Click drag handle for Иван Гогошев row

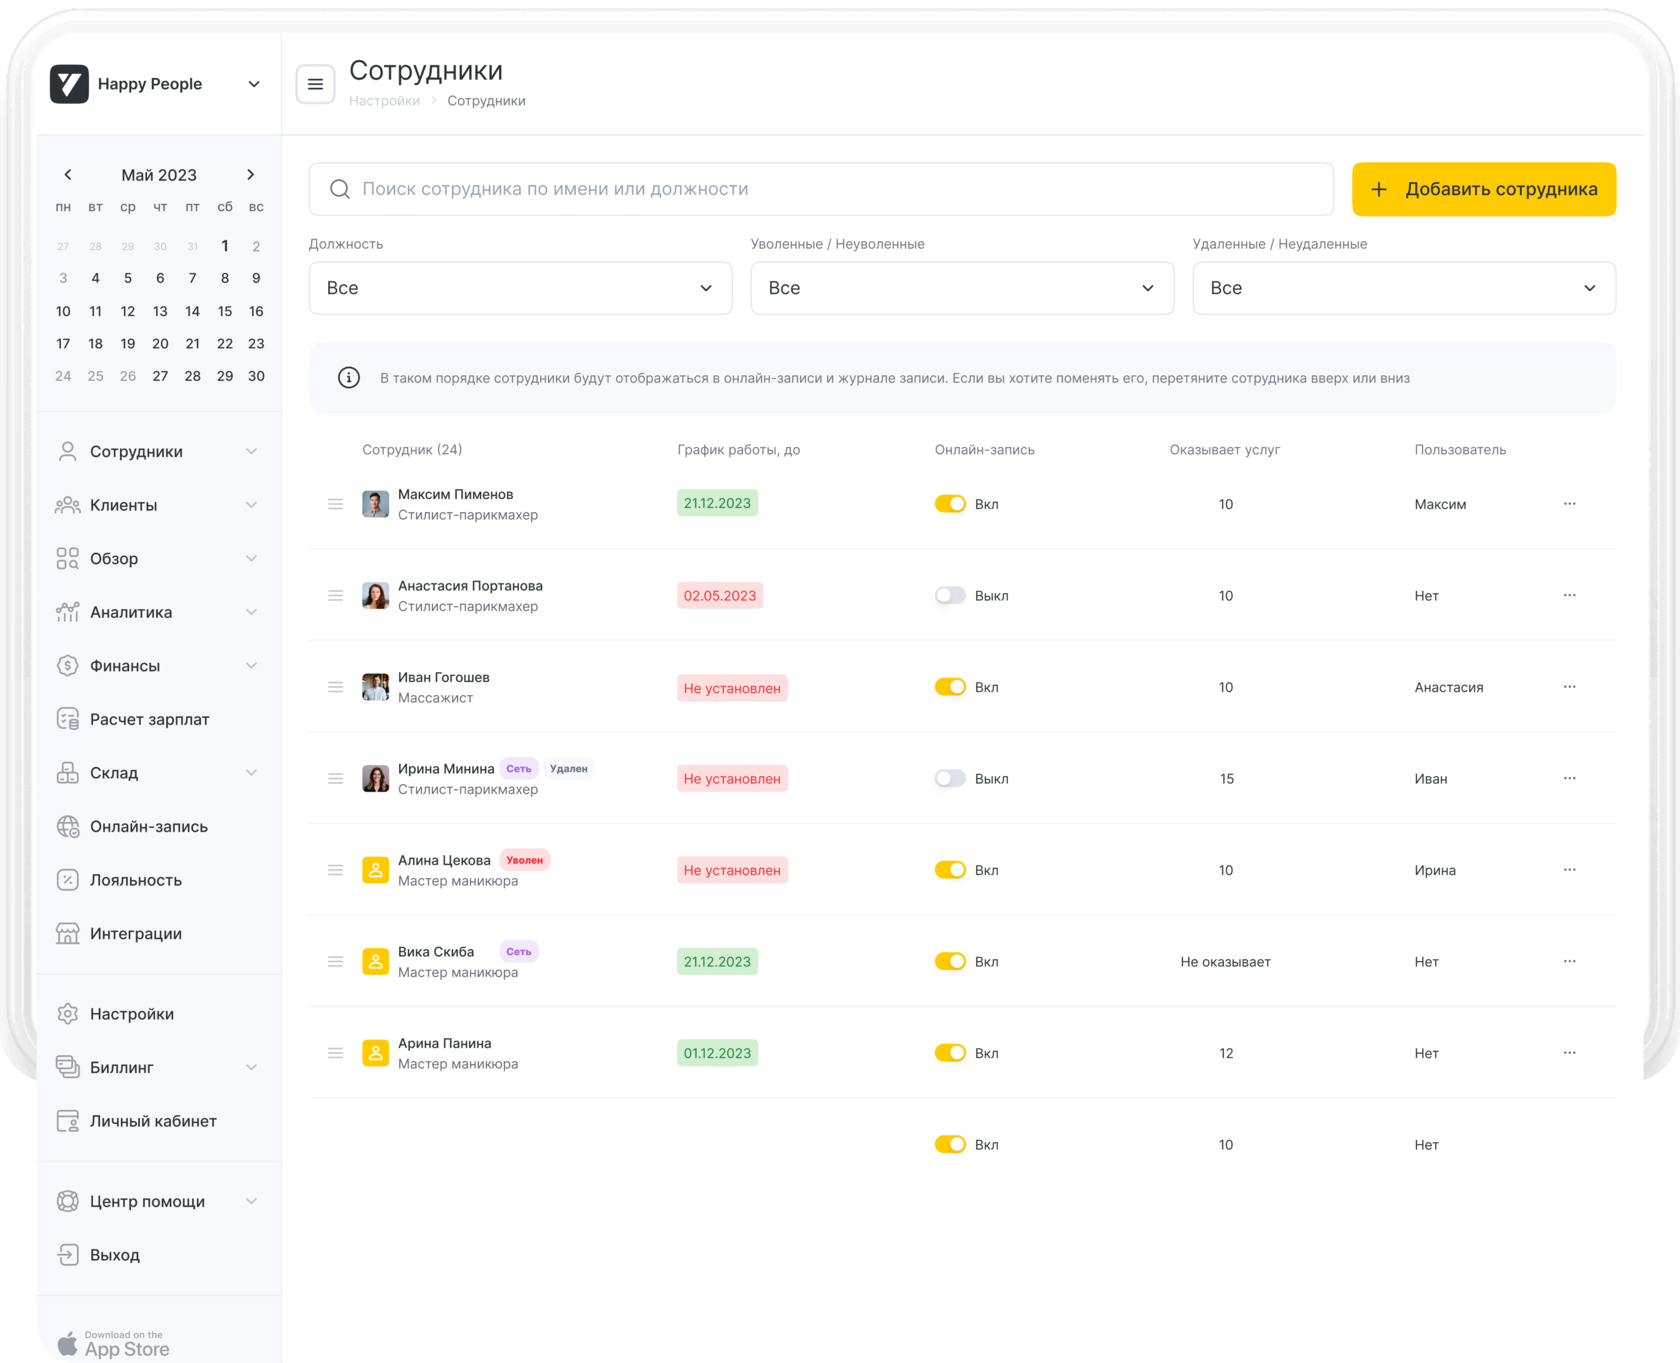pos(336,687)
